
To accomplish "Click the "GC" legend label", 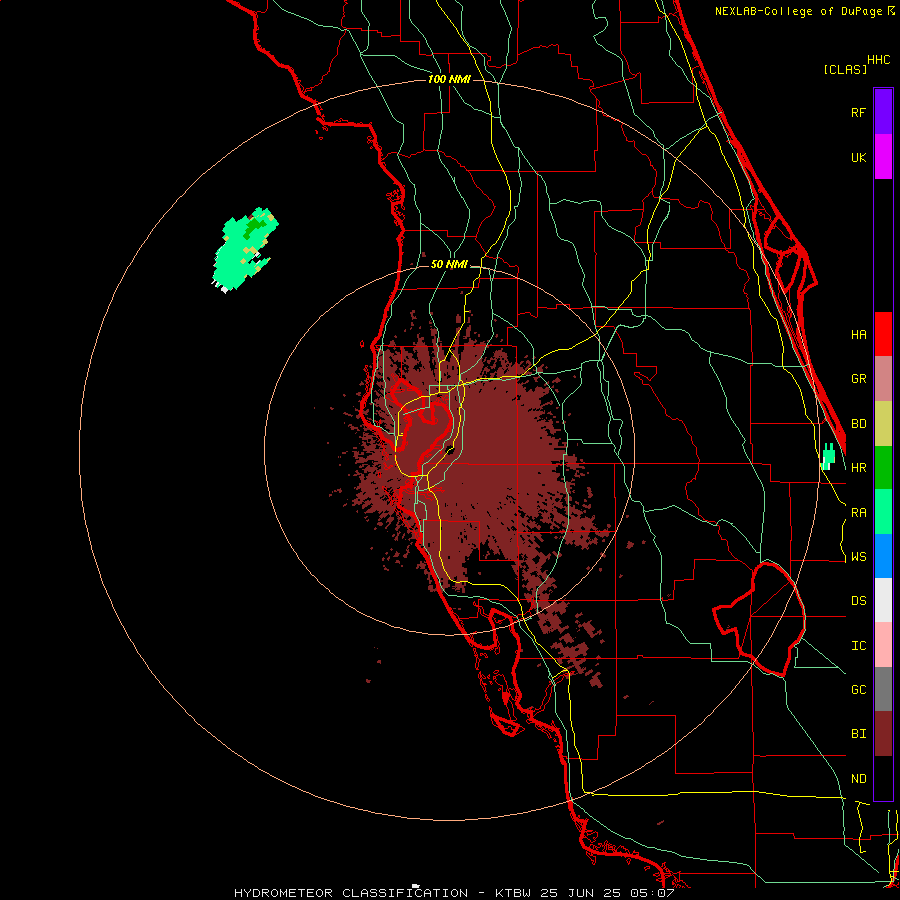I will [858, 690].
